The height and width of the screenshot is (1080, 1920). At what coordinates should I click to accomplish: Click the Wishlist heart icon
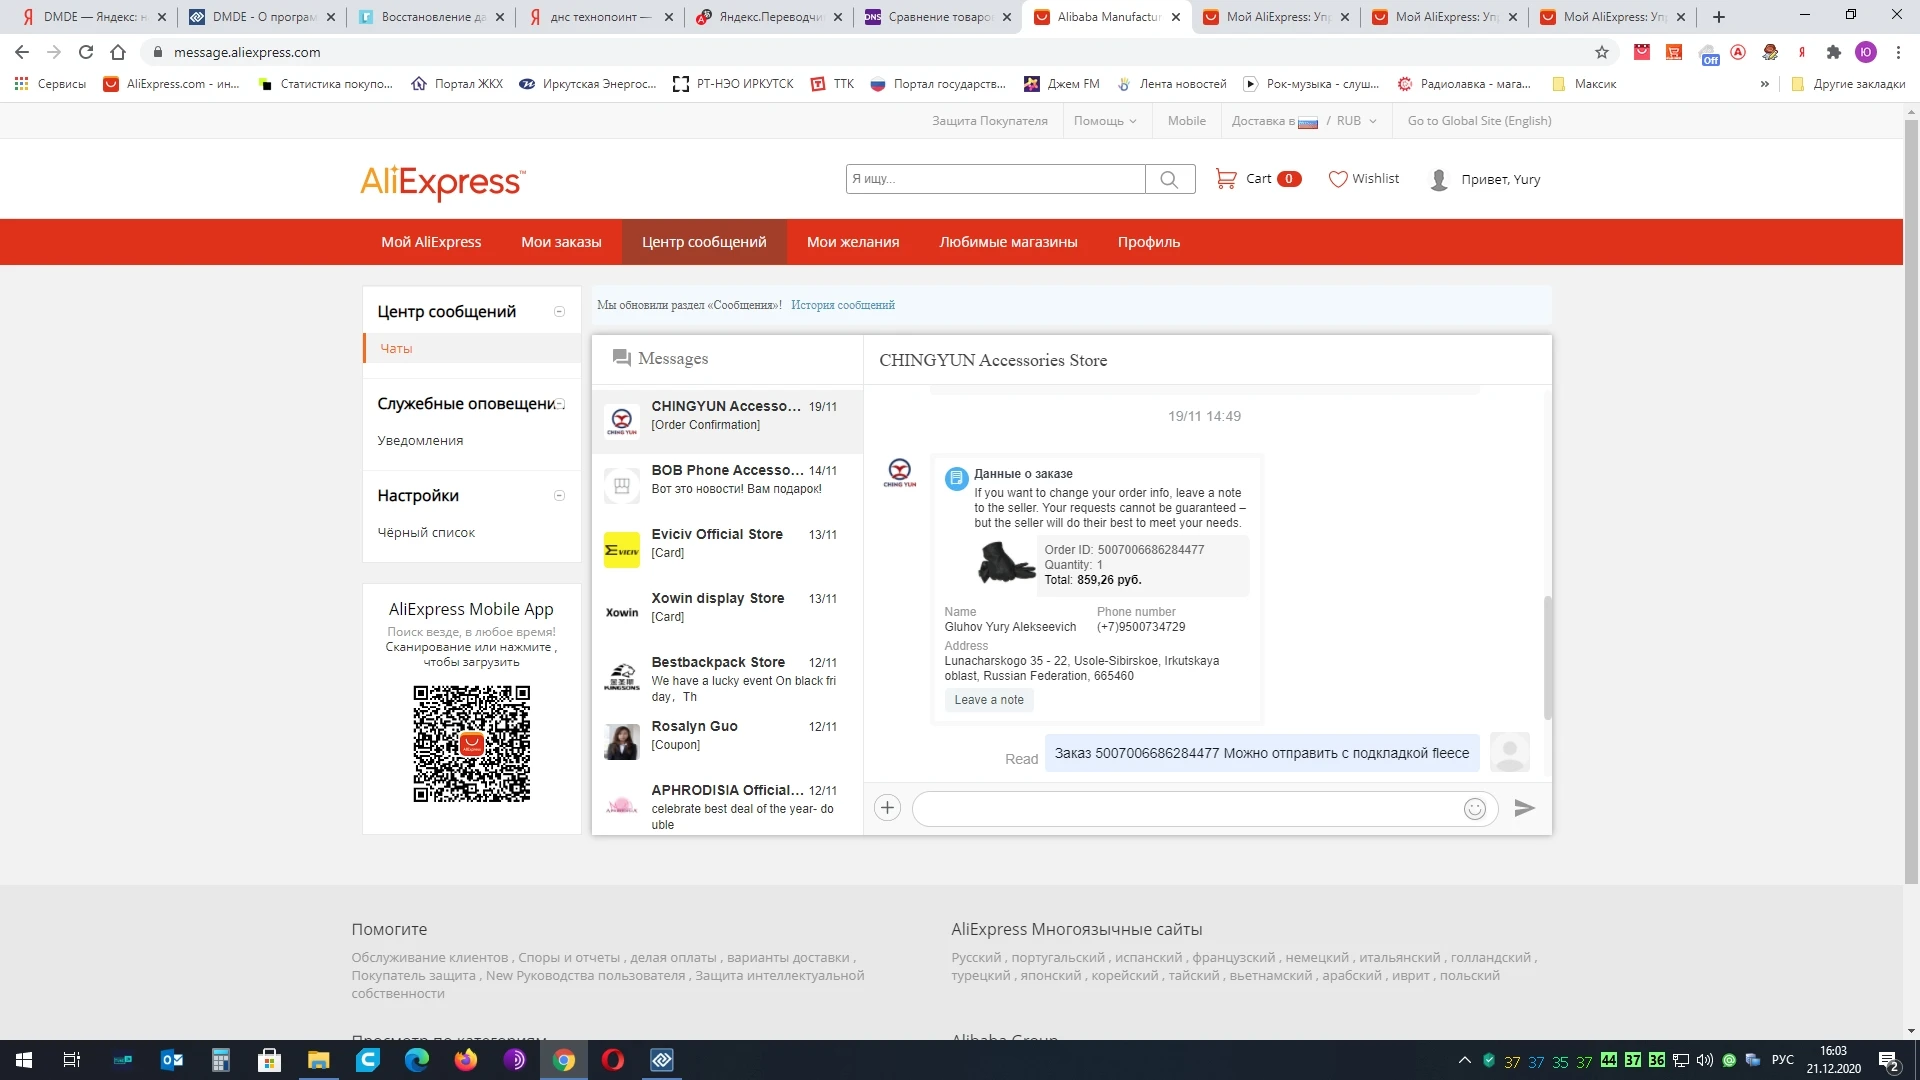(1337, 179)
